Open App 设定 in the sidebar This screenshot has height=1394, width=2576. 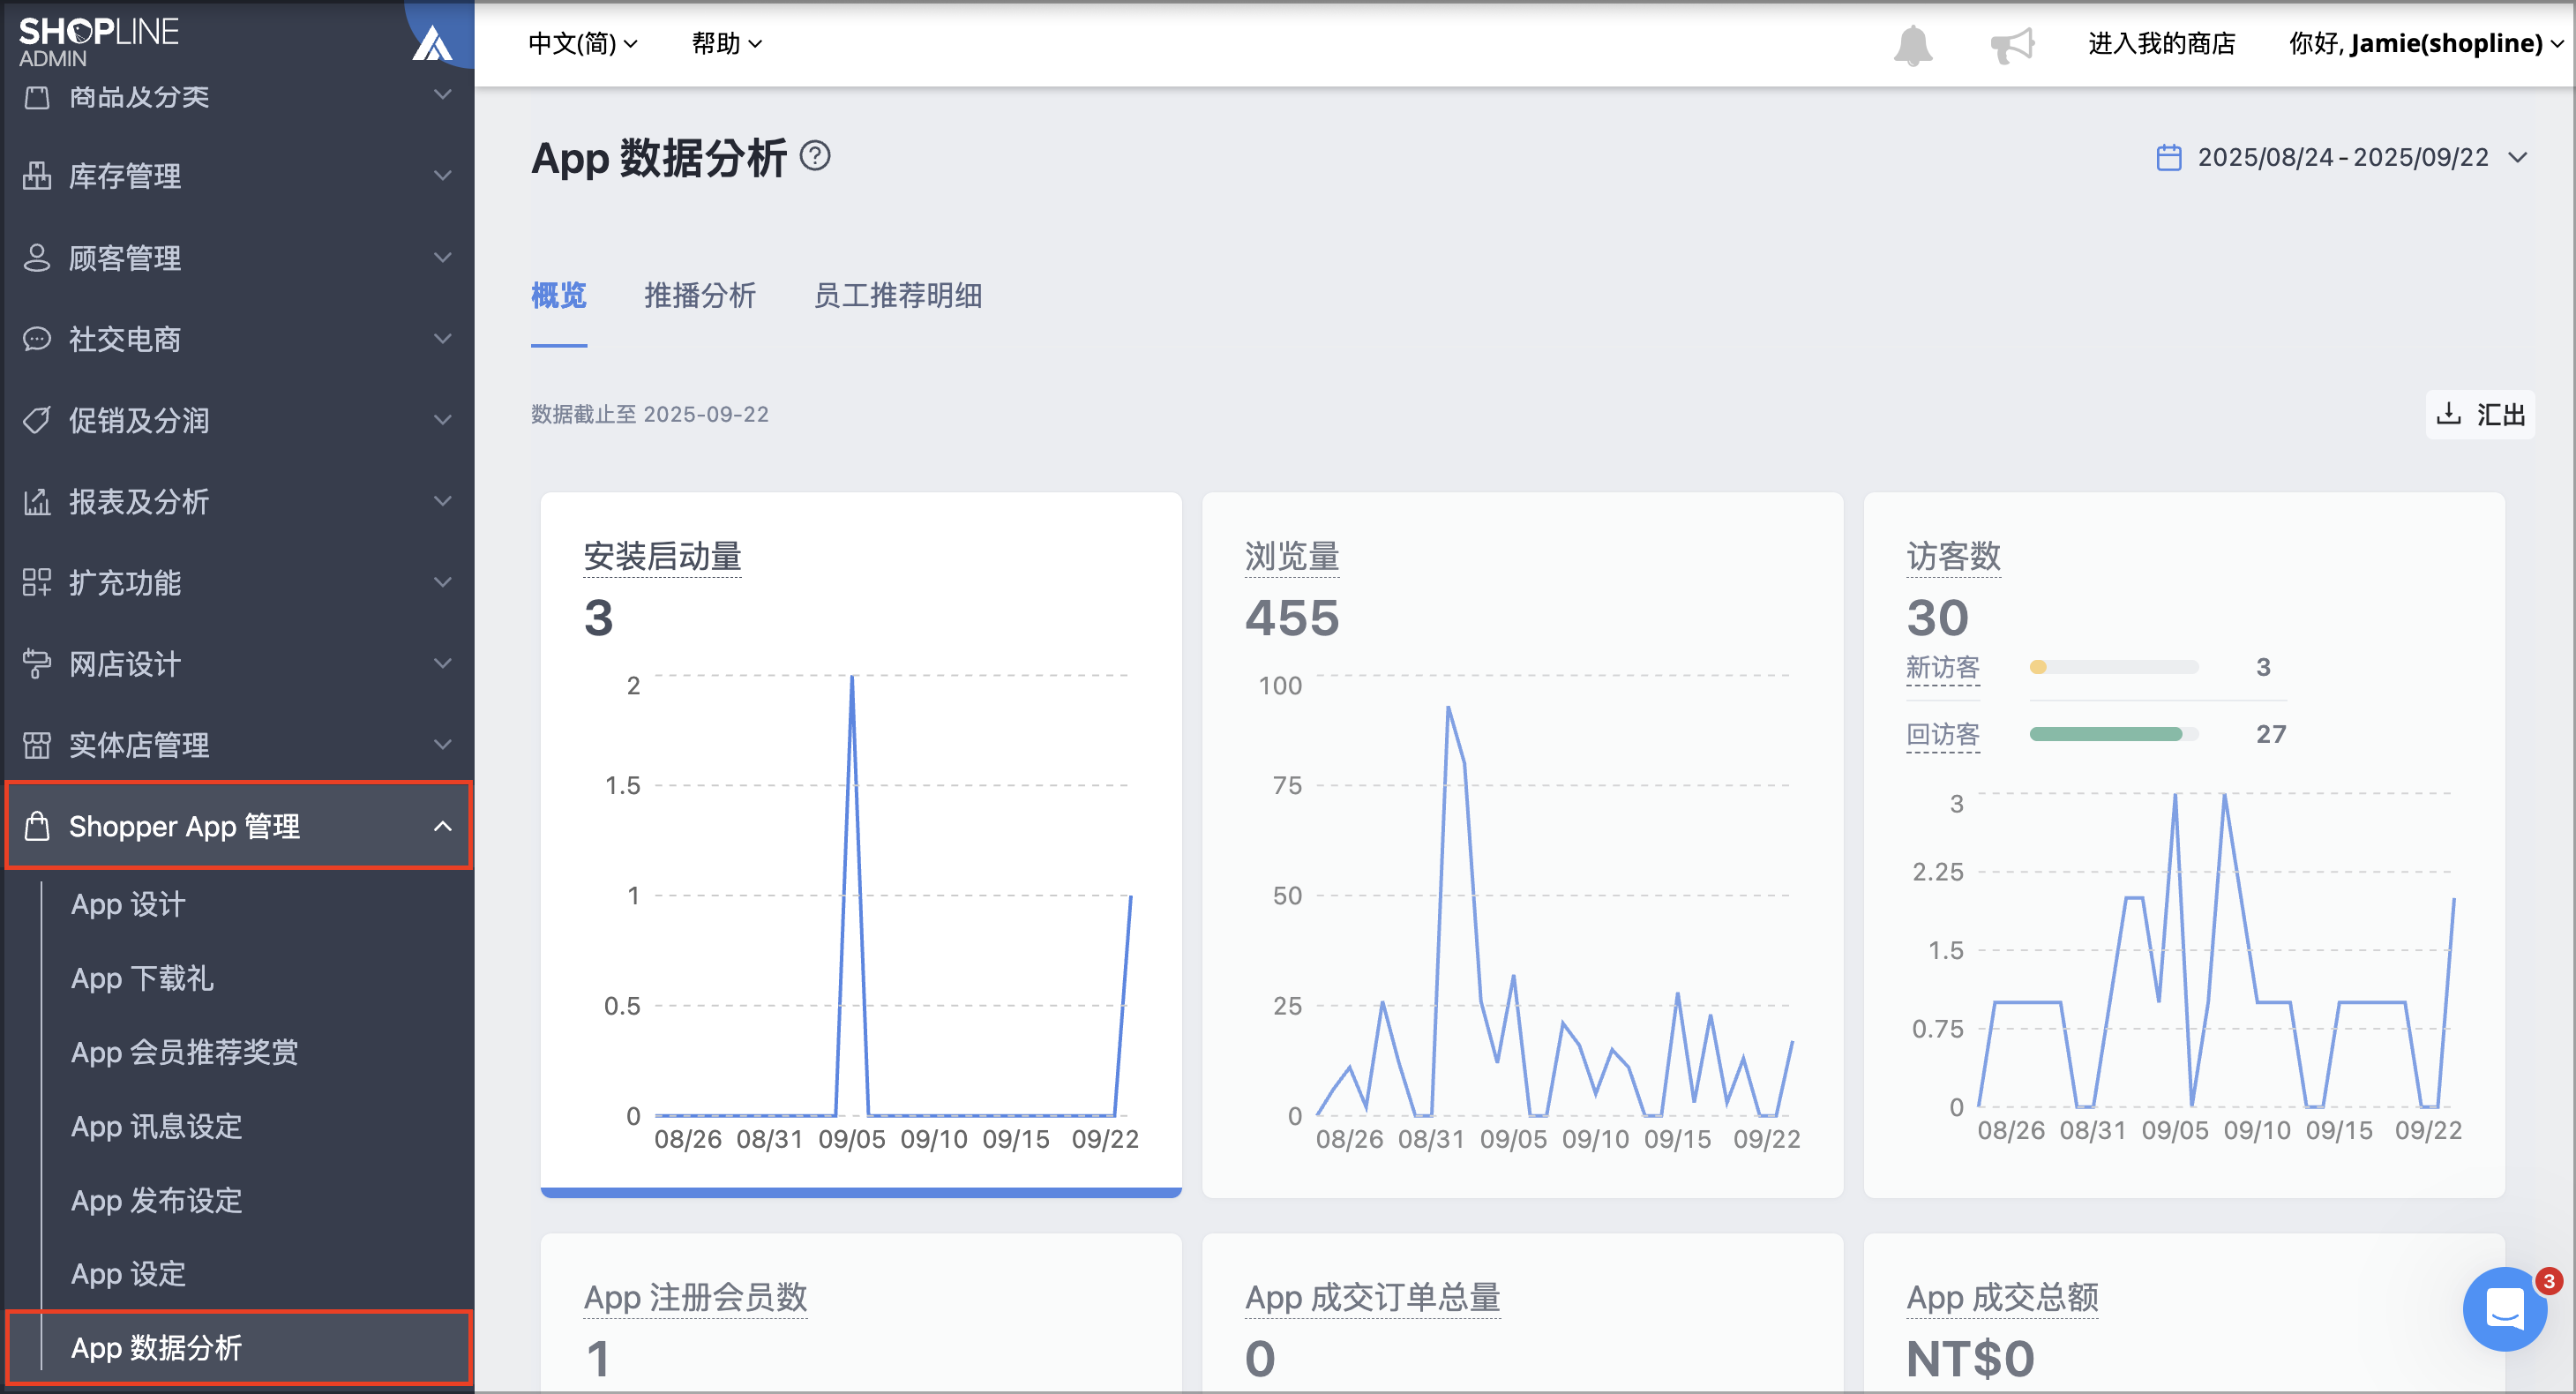128,1274
